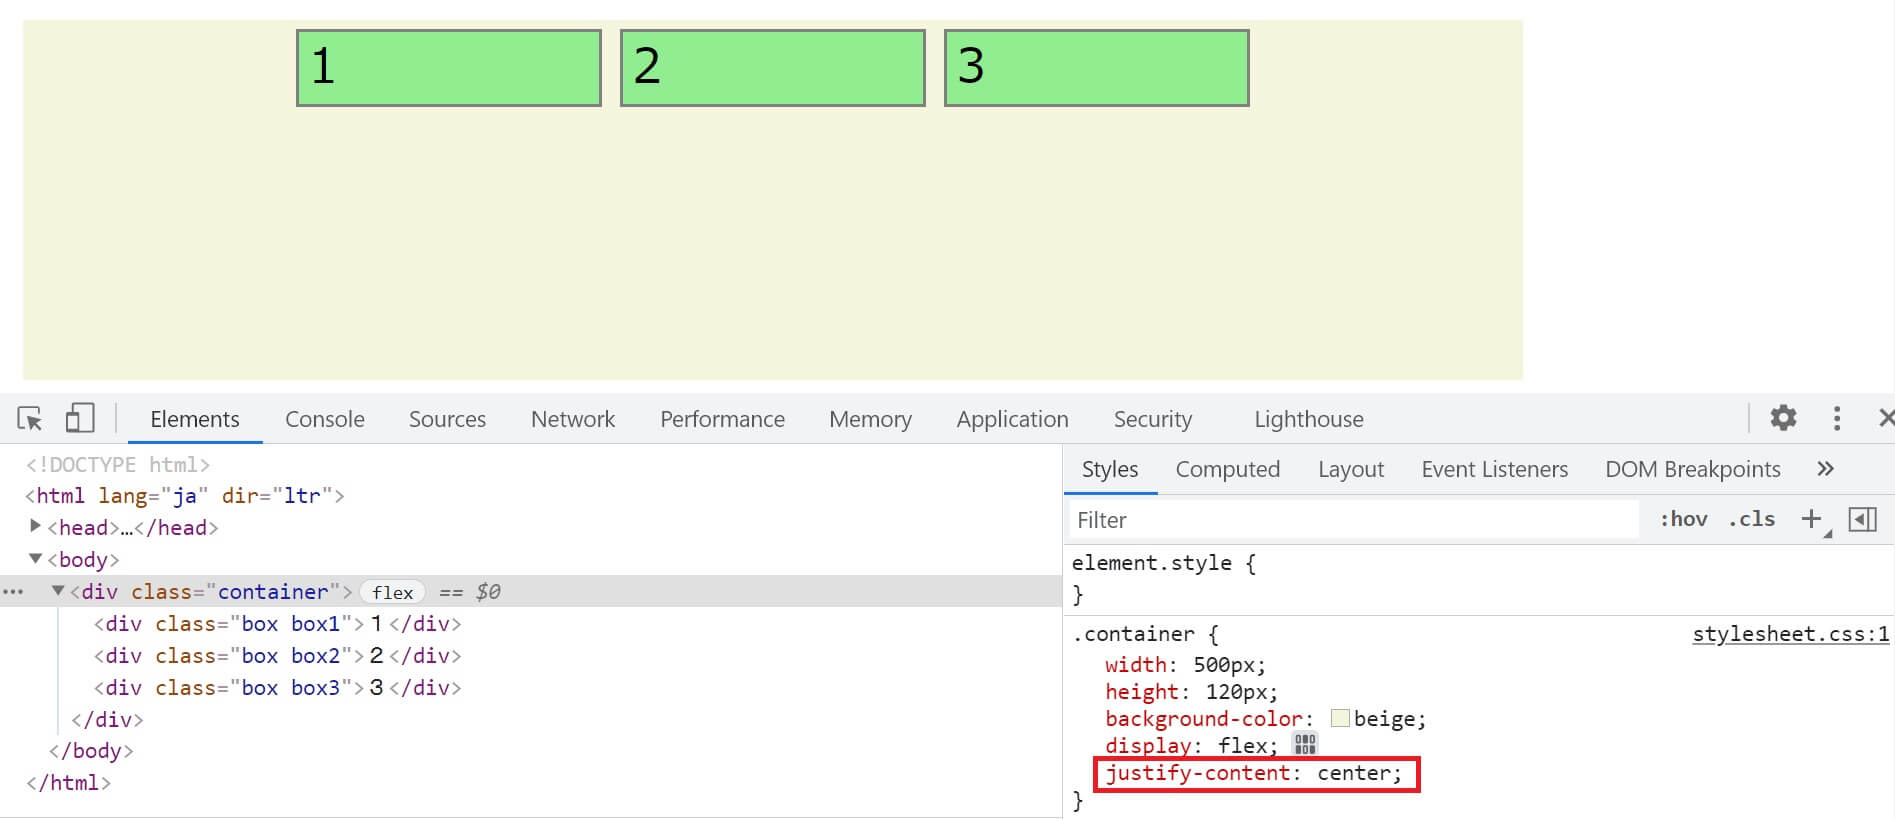Switch to the Console tab
Screen dimensions: 1895x819
click(324, 419)
